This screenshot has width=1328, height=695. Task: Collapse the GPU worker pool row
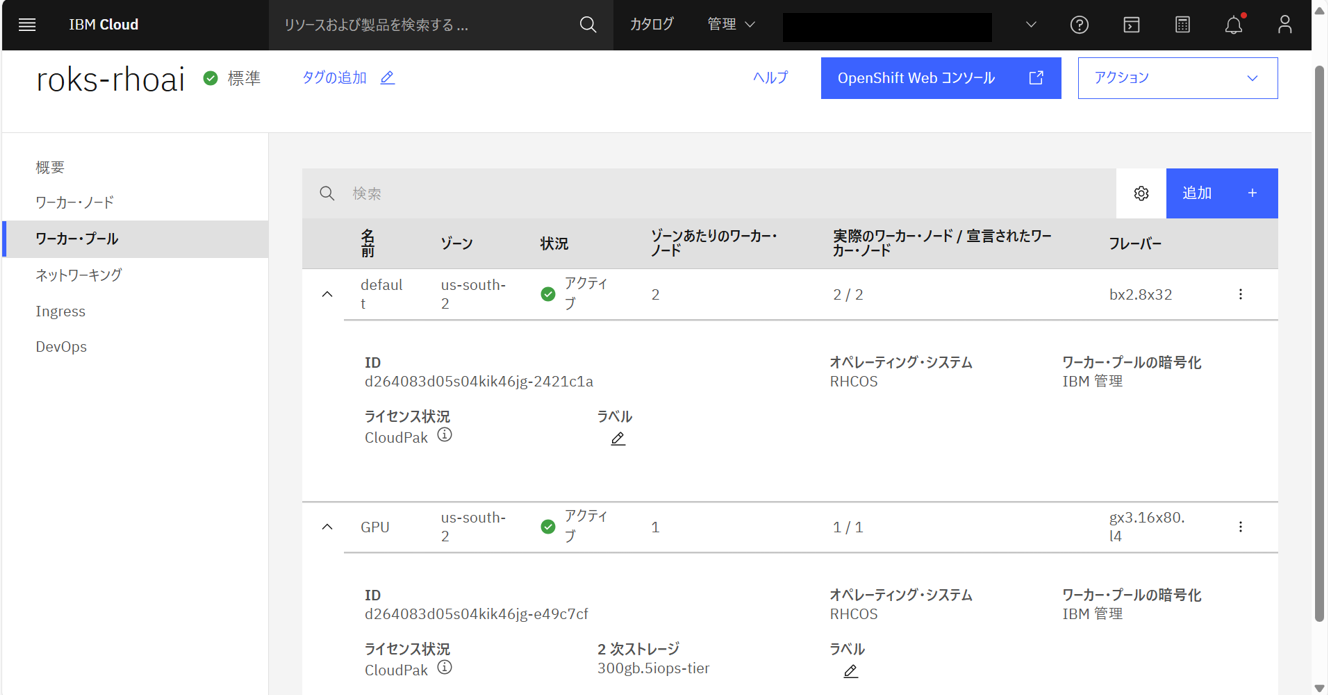tap(327, 527)
